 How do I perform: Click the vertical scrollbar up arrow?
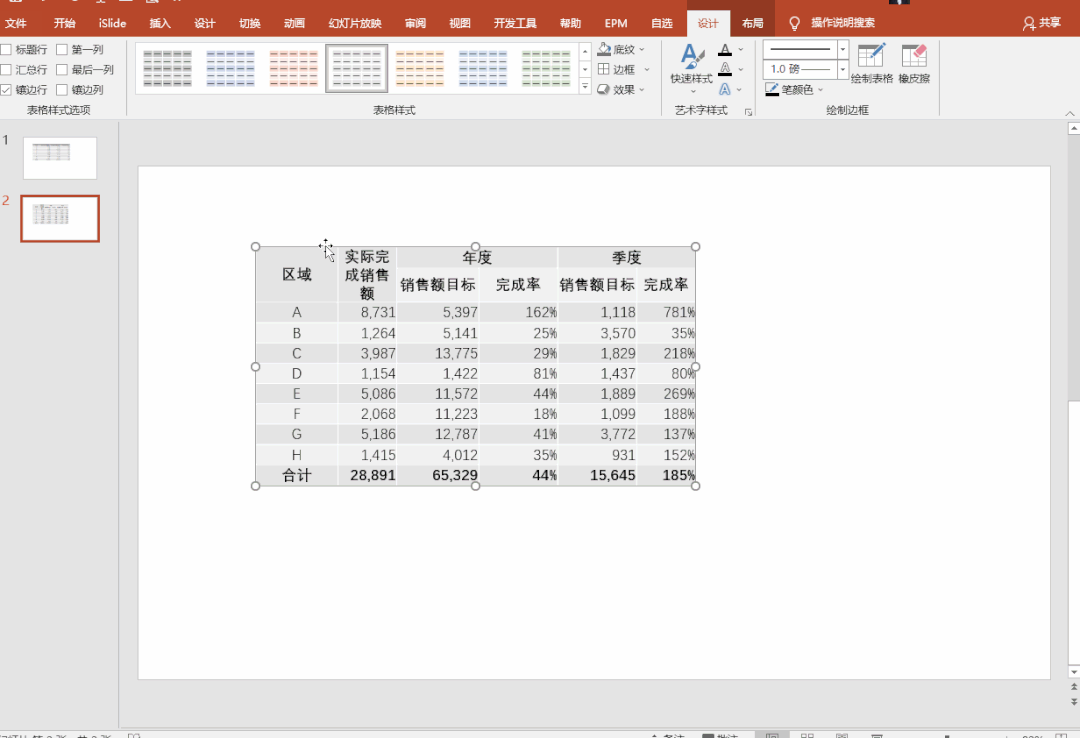[x=1073, y=128]
